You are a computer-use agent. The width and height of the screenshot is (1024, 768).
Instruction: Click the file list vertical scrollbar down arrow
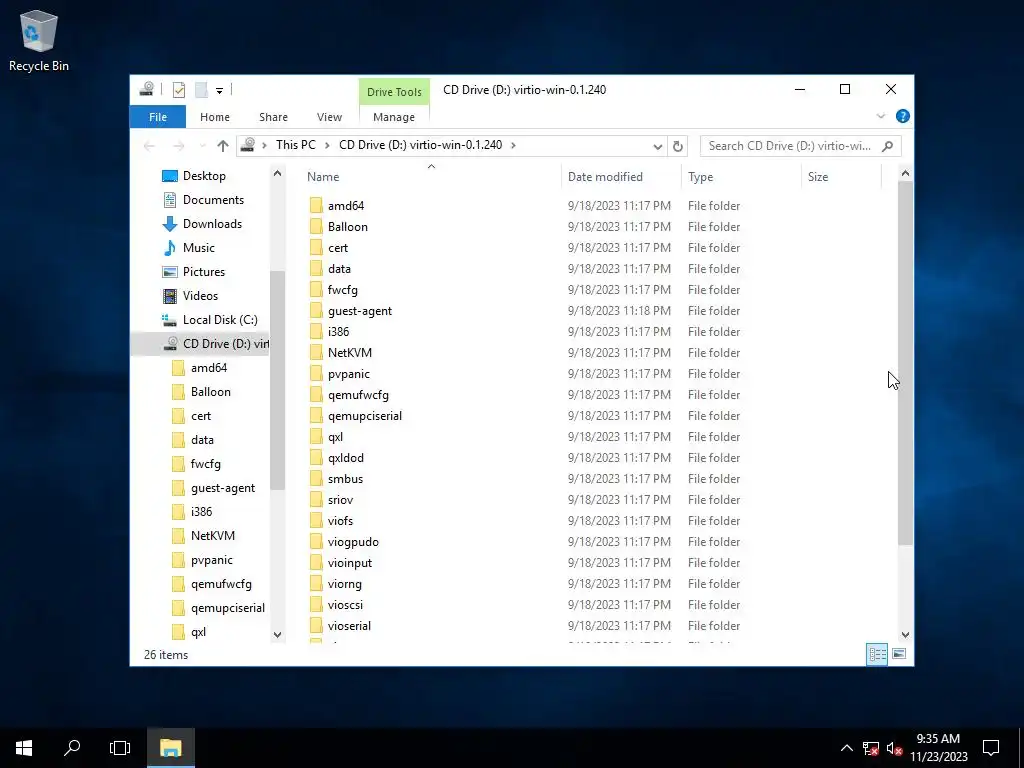point(905,635)
